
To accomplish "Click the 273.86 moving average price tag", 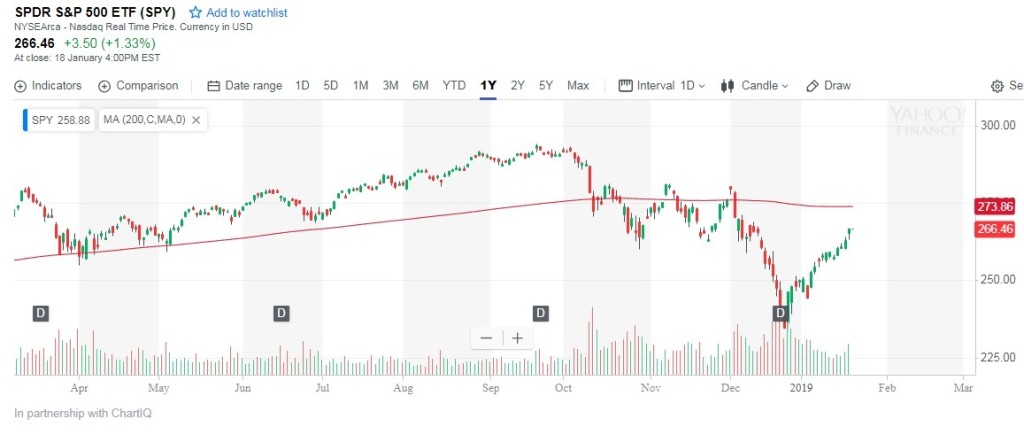I will click(993, 207).
